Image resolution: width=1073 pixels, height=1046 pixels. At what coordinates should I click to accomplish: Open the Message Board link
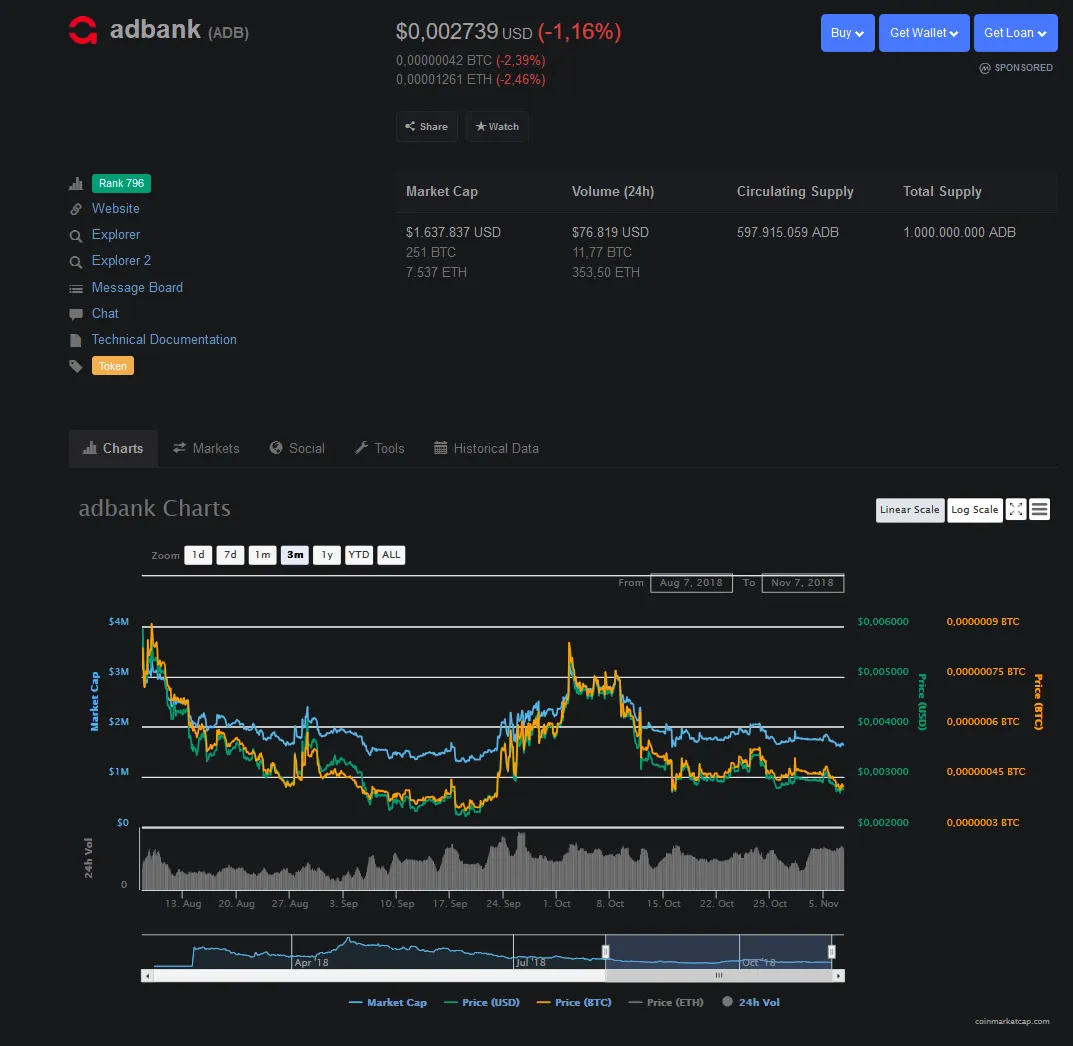tap(137, 287)
